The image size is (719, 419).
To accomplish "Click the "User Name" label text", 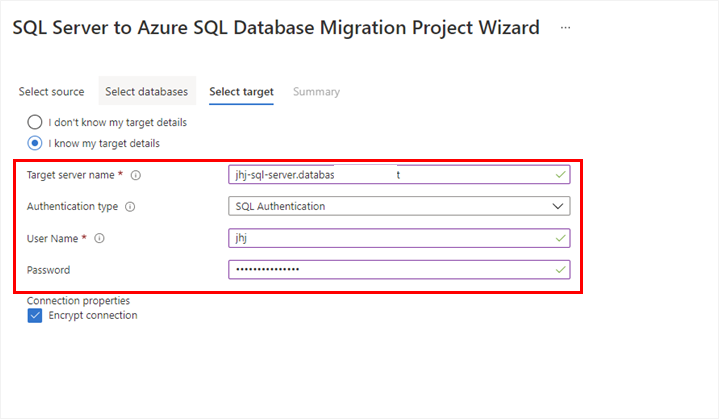I will [52, 238].
